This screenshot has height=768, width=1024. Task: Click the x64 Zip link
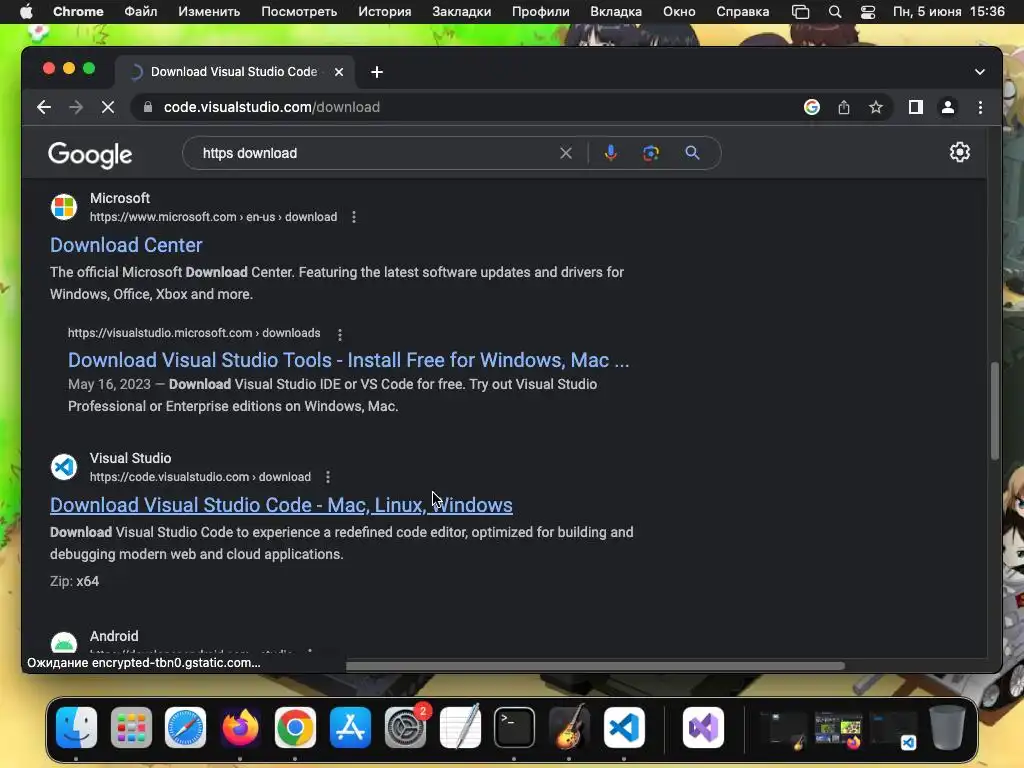coord(88,581)
